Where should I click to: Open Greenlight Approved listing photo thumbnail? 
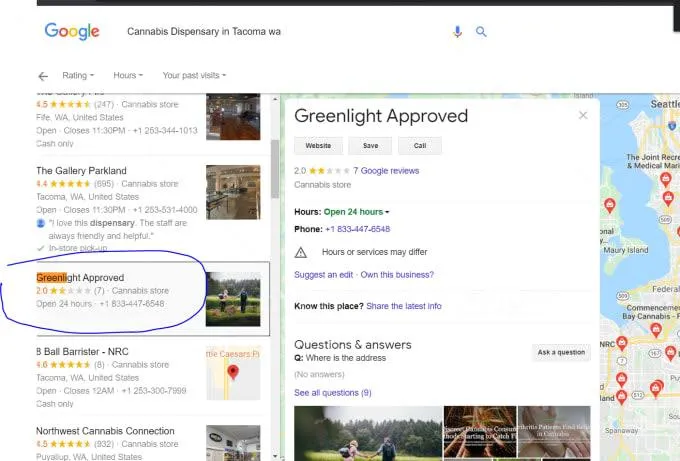pyautogui.click(x=233, y=299)
